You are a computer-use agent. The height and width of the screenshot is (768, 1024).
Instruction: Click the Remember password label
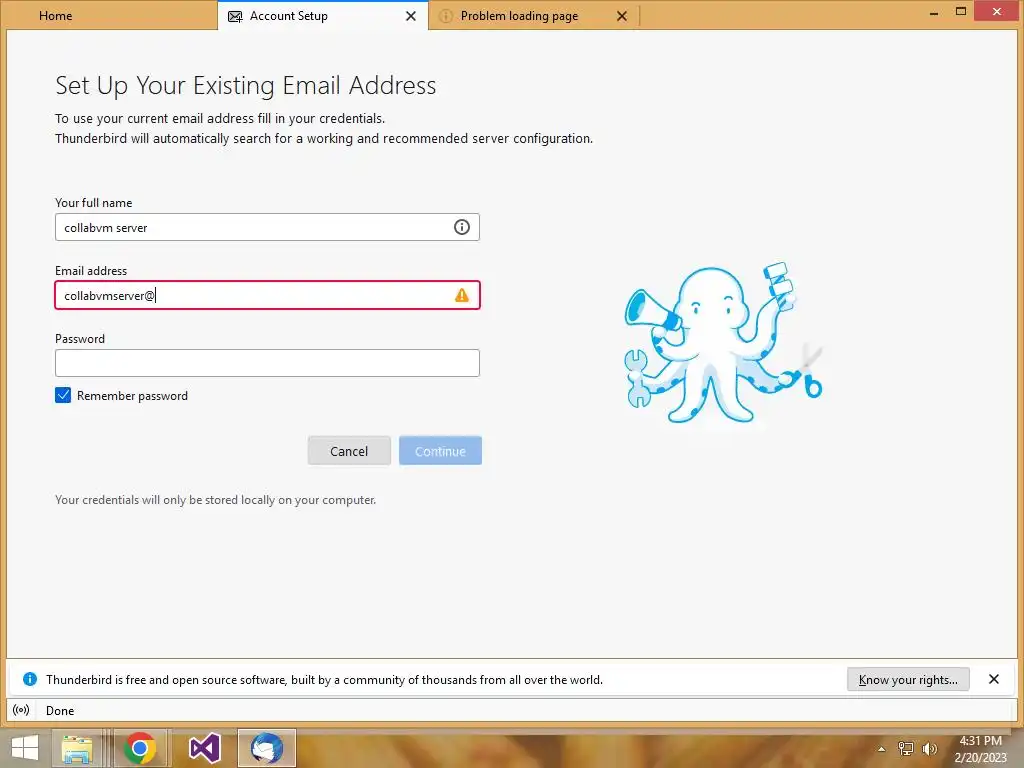pyautogui.click(x=132, y=396)
